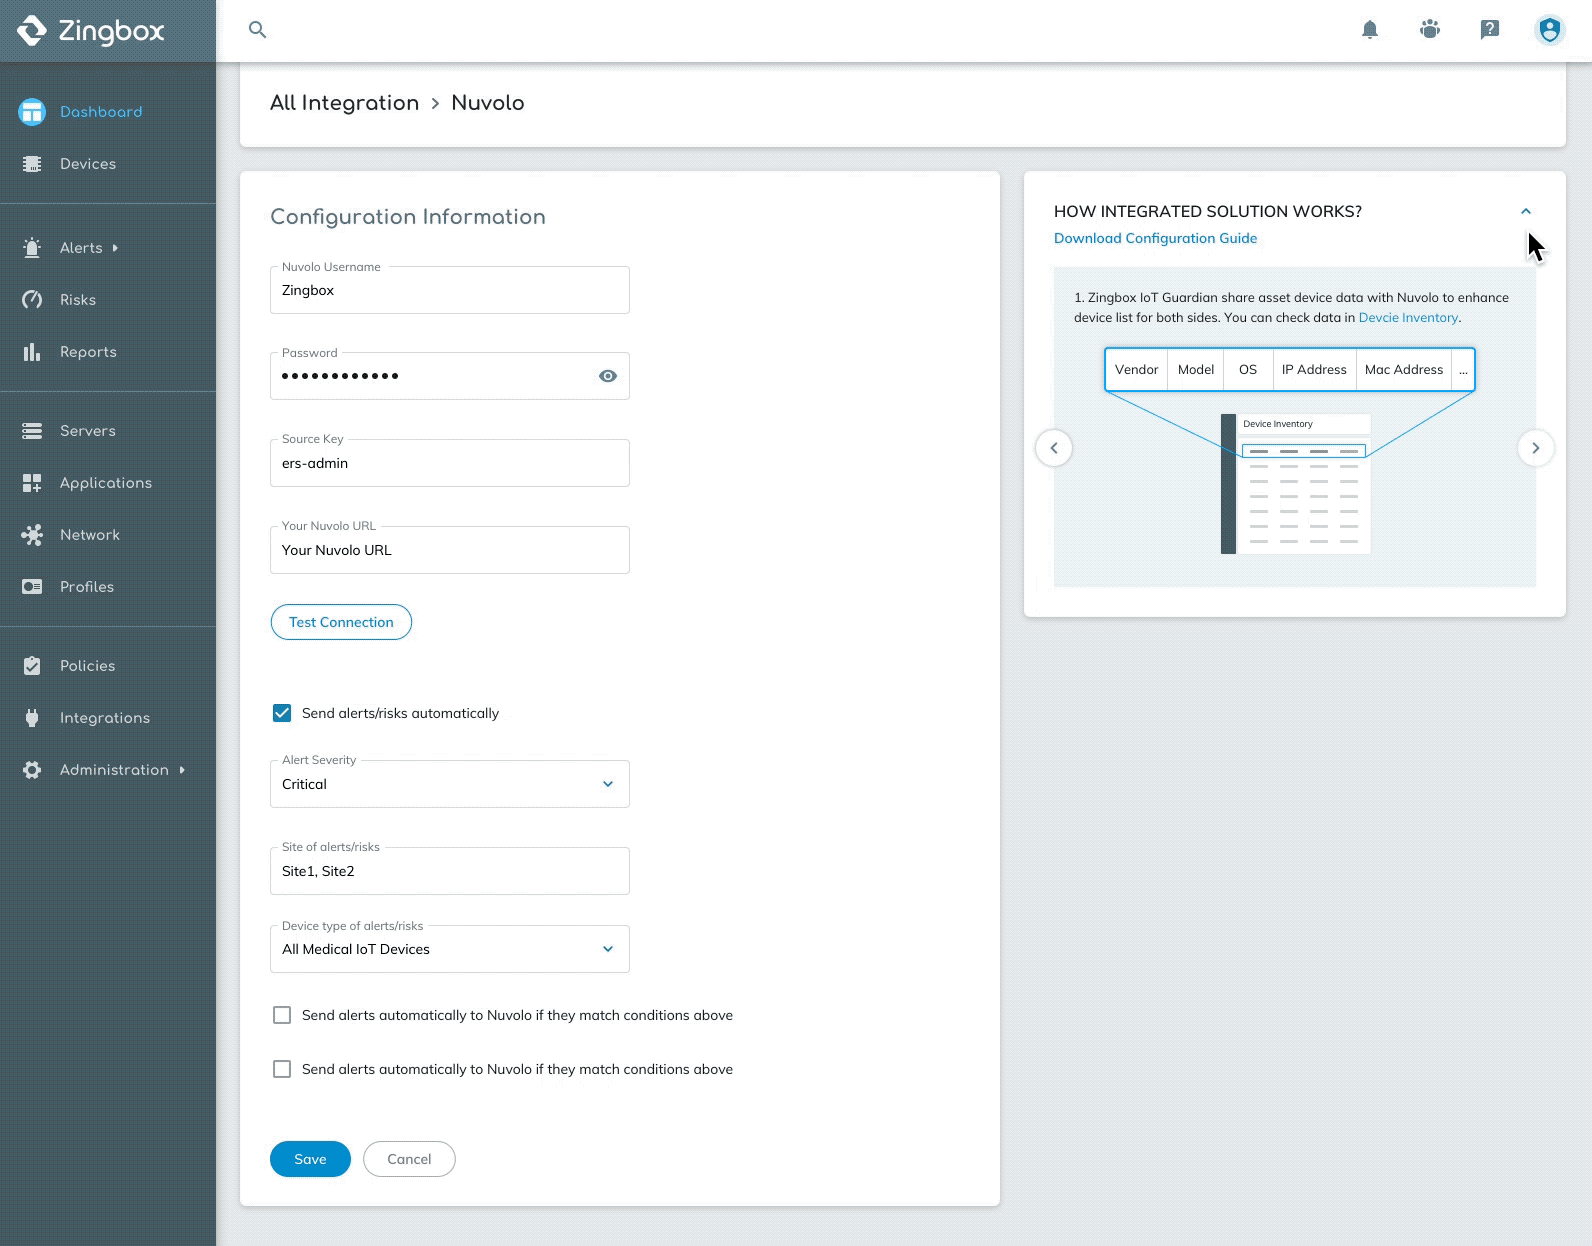Navigate to Reports
Screen dimensions: 1592x1246
(x=88, y=352)
